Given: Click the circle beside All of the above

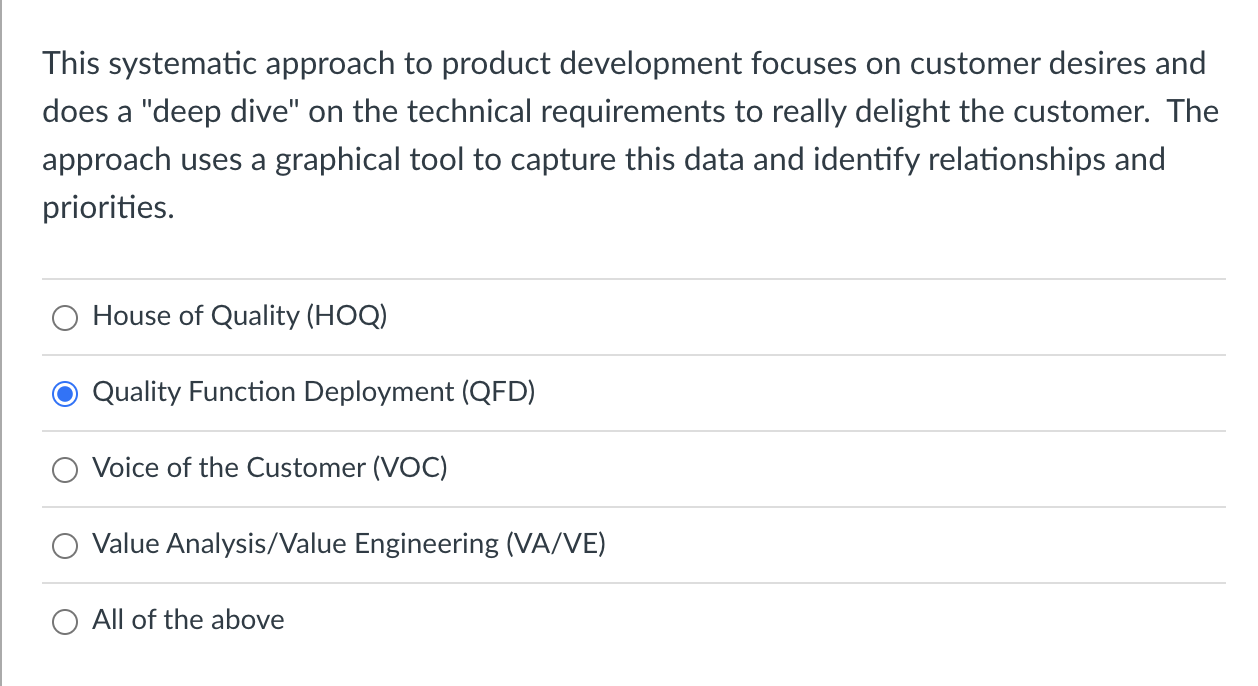Looking at the screenshot, I should [64, 621].
